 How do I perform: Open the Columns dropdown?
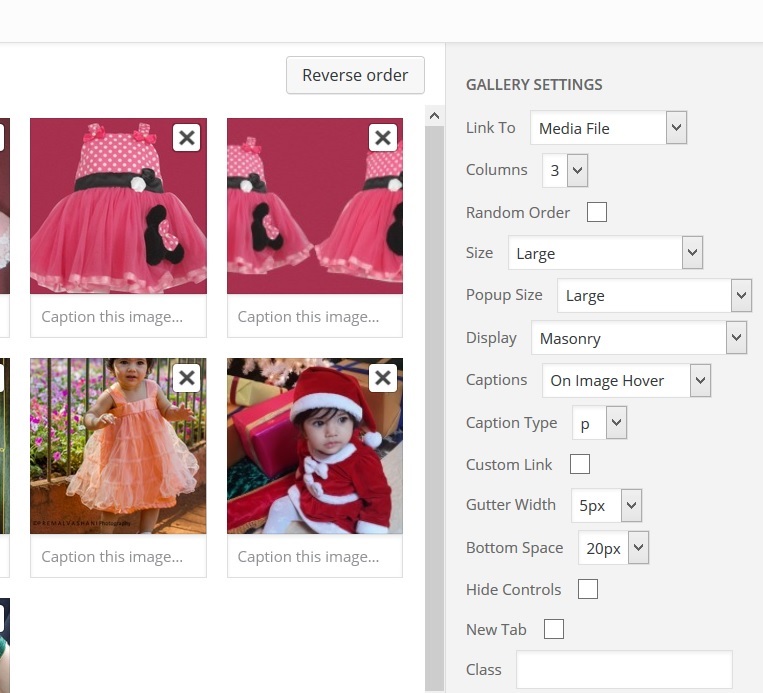coord(565,170)
